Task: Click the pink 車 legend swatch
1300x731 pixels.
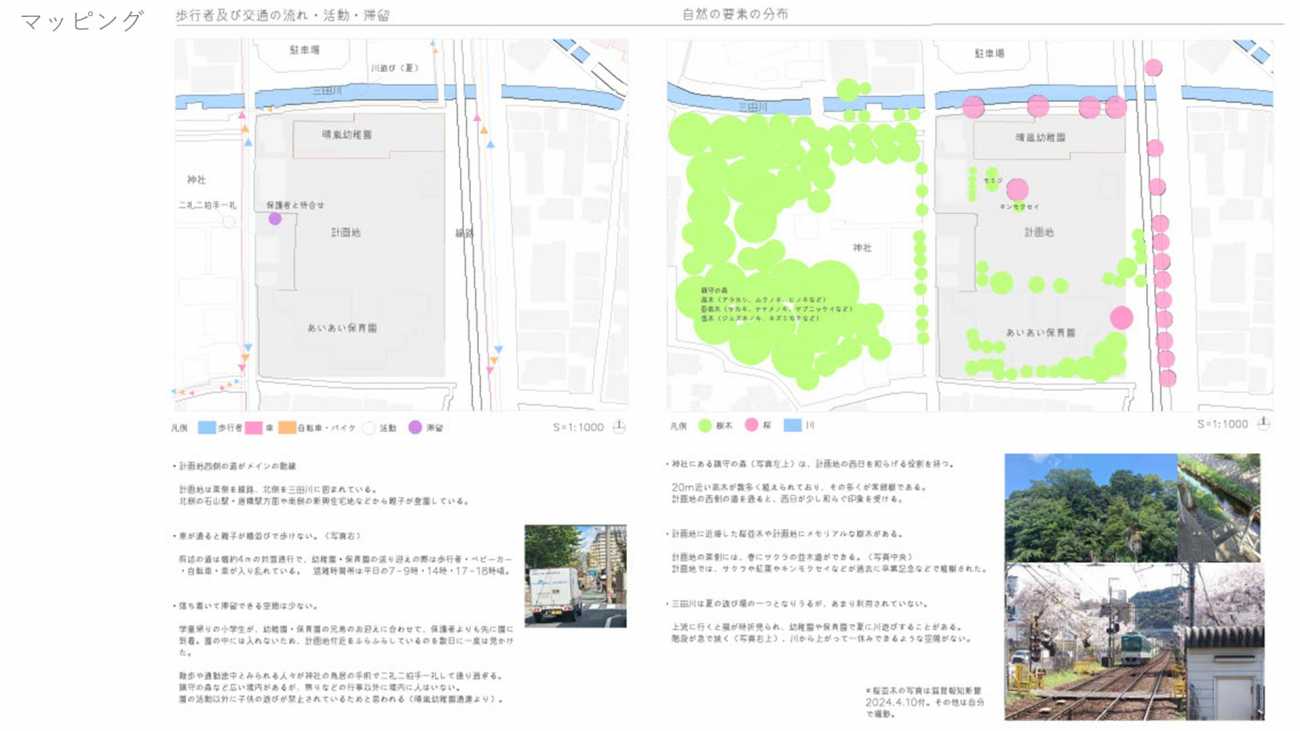Action: point(254,427)
